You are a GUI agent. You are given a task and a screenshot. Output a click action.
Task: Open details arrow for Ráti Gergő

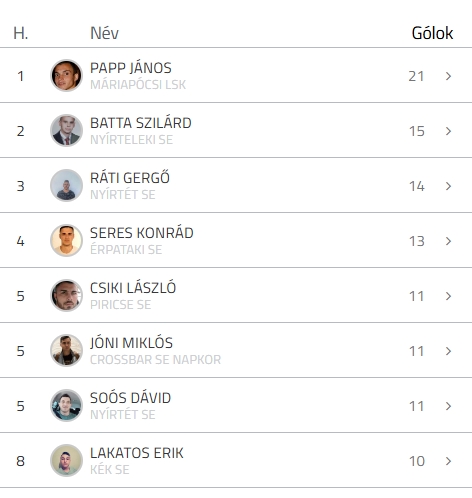pos(448,186)
